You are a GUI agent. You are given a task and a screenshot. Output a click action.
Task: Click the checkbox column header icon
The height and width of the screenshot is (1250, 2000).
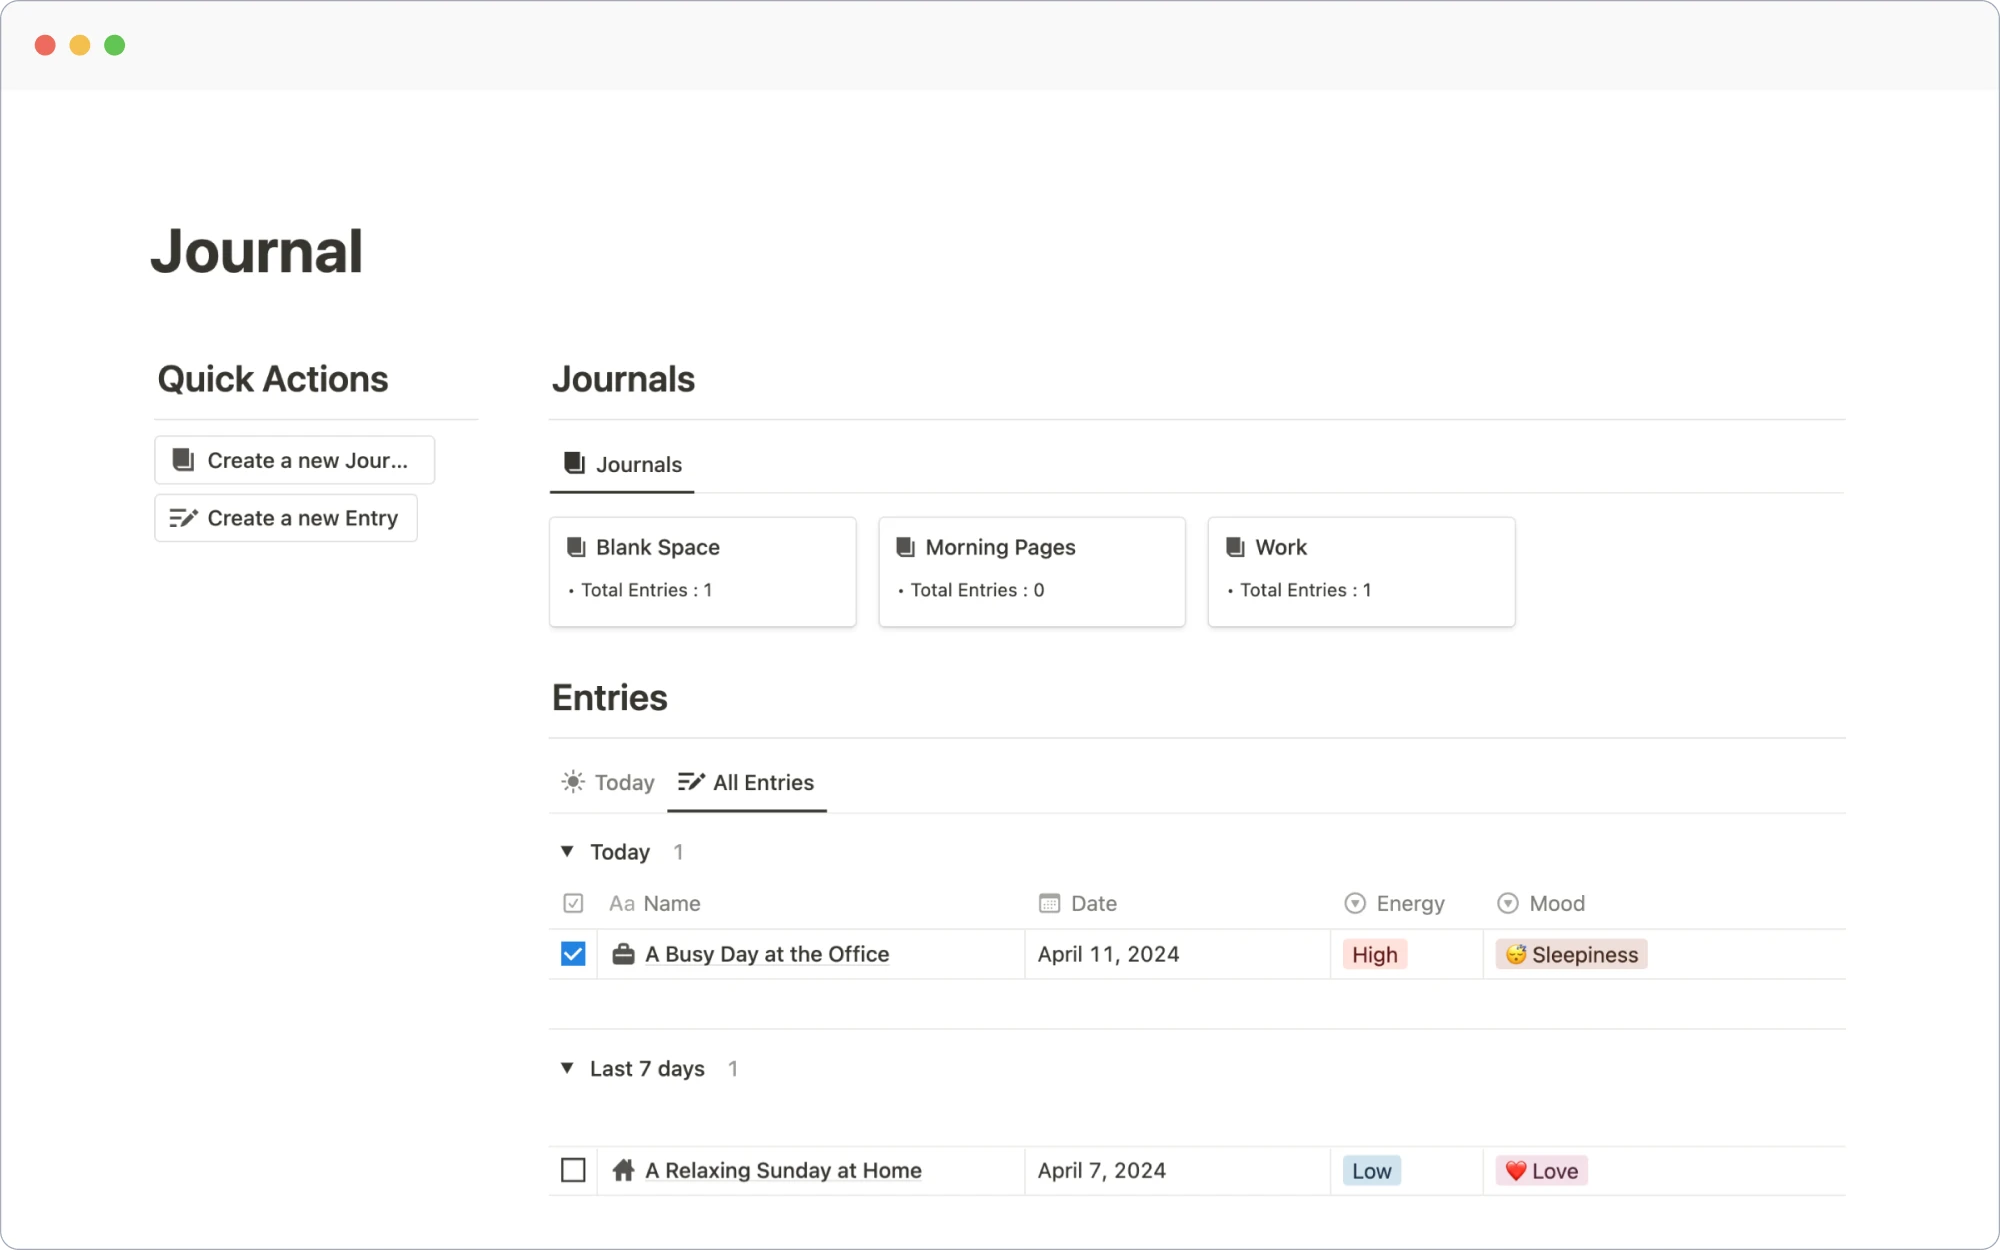click(x=573, y=903)
